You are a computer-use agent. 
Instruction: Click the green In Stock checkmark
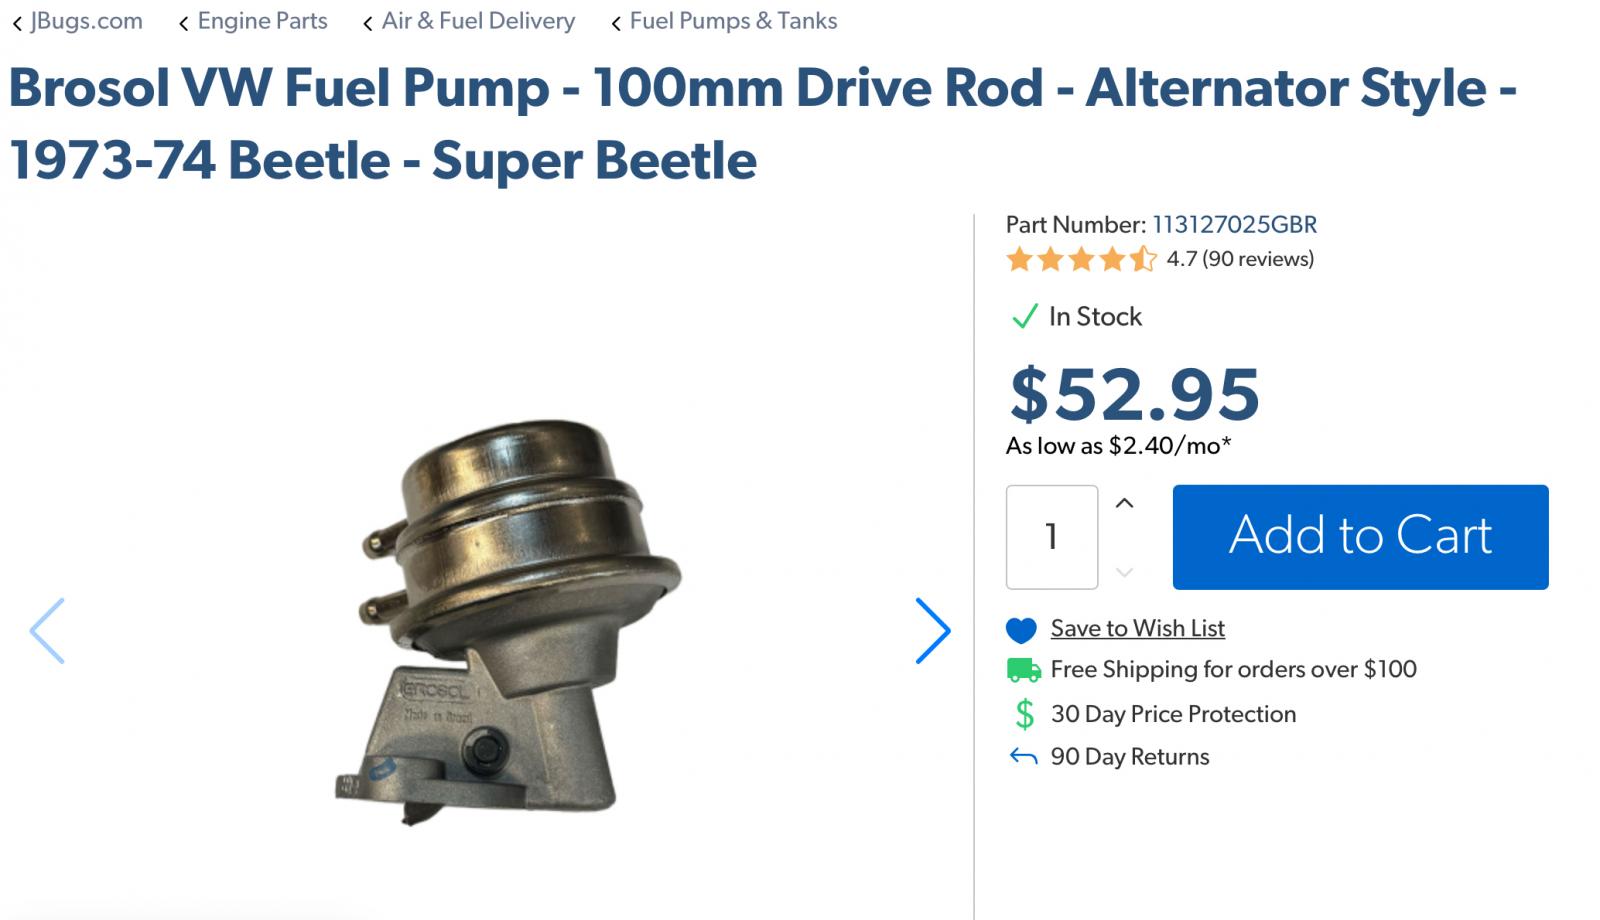pos(1024,317)
